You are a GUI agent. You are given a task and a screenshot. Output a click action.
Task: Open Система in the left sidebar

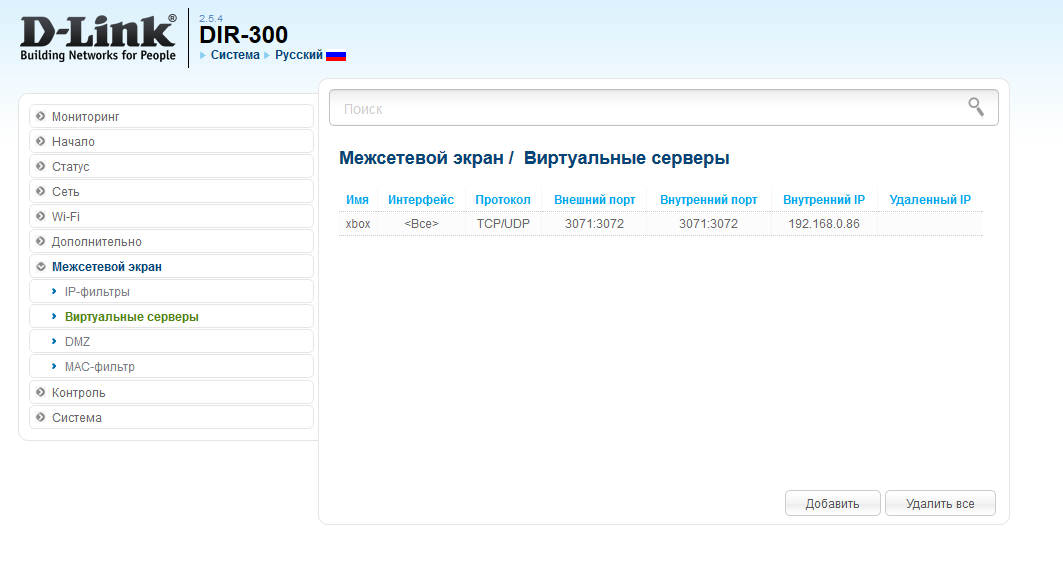click(172, 418)
